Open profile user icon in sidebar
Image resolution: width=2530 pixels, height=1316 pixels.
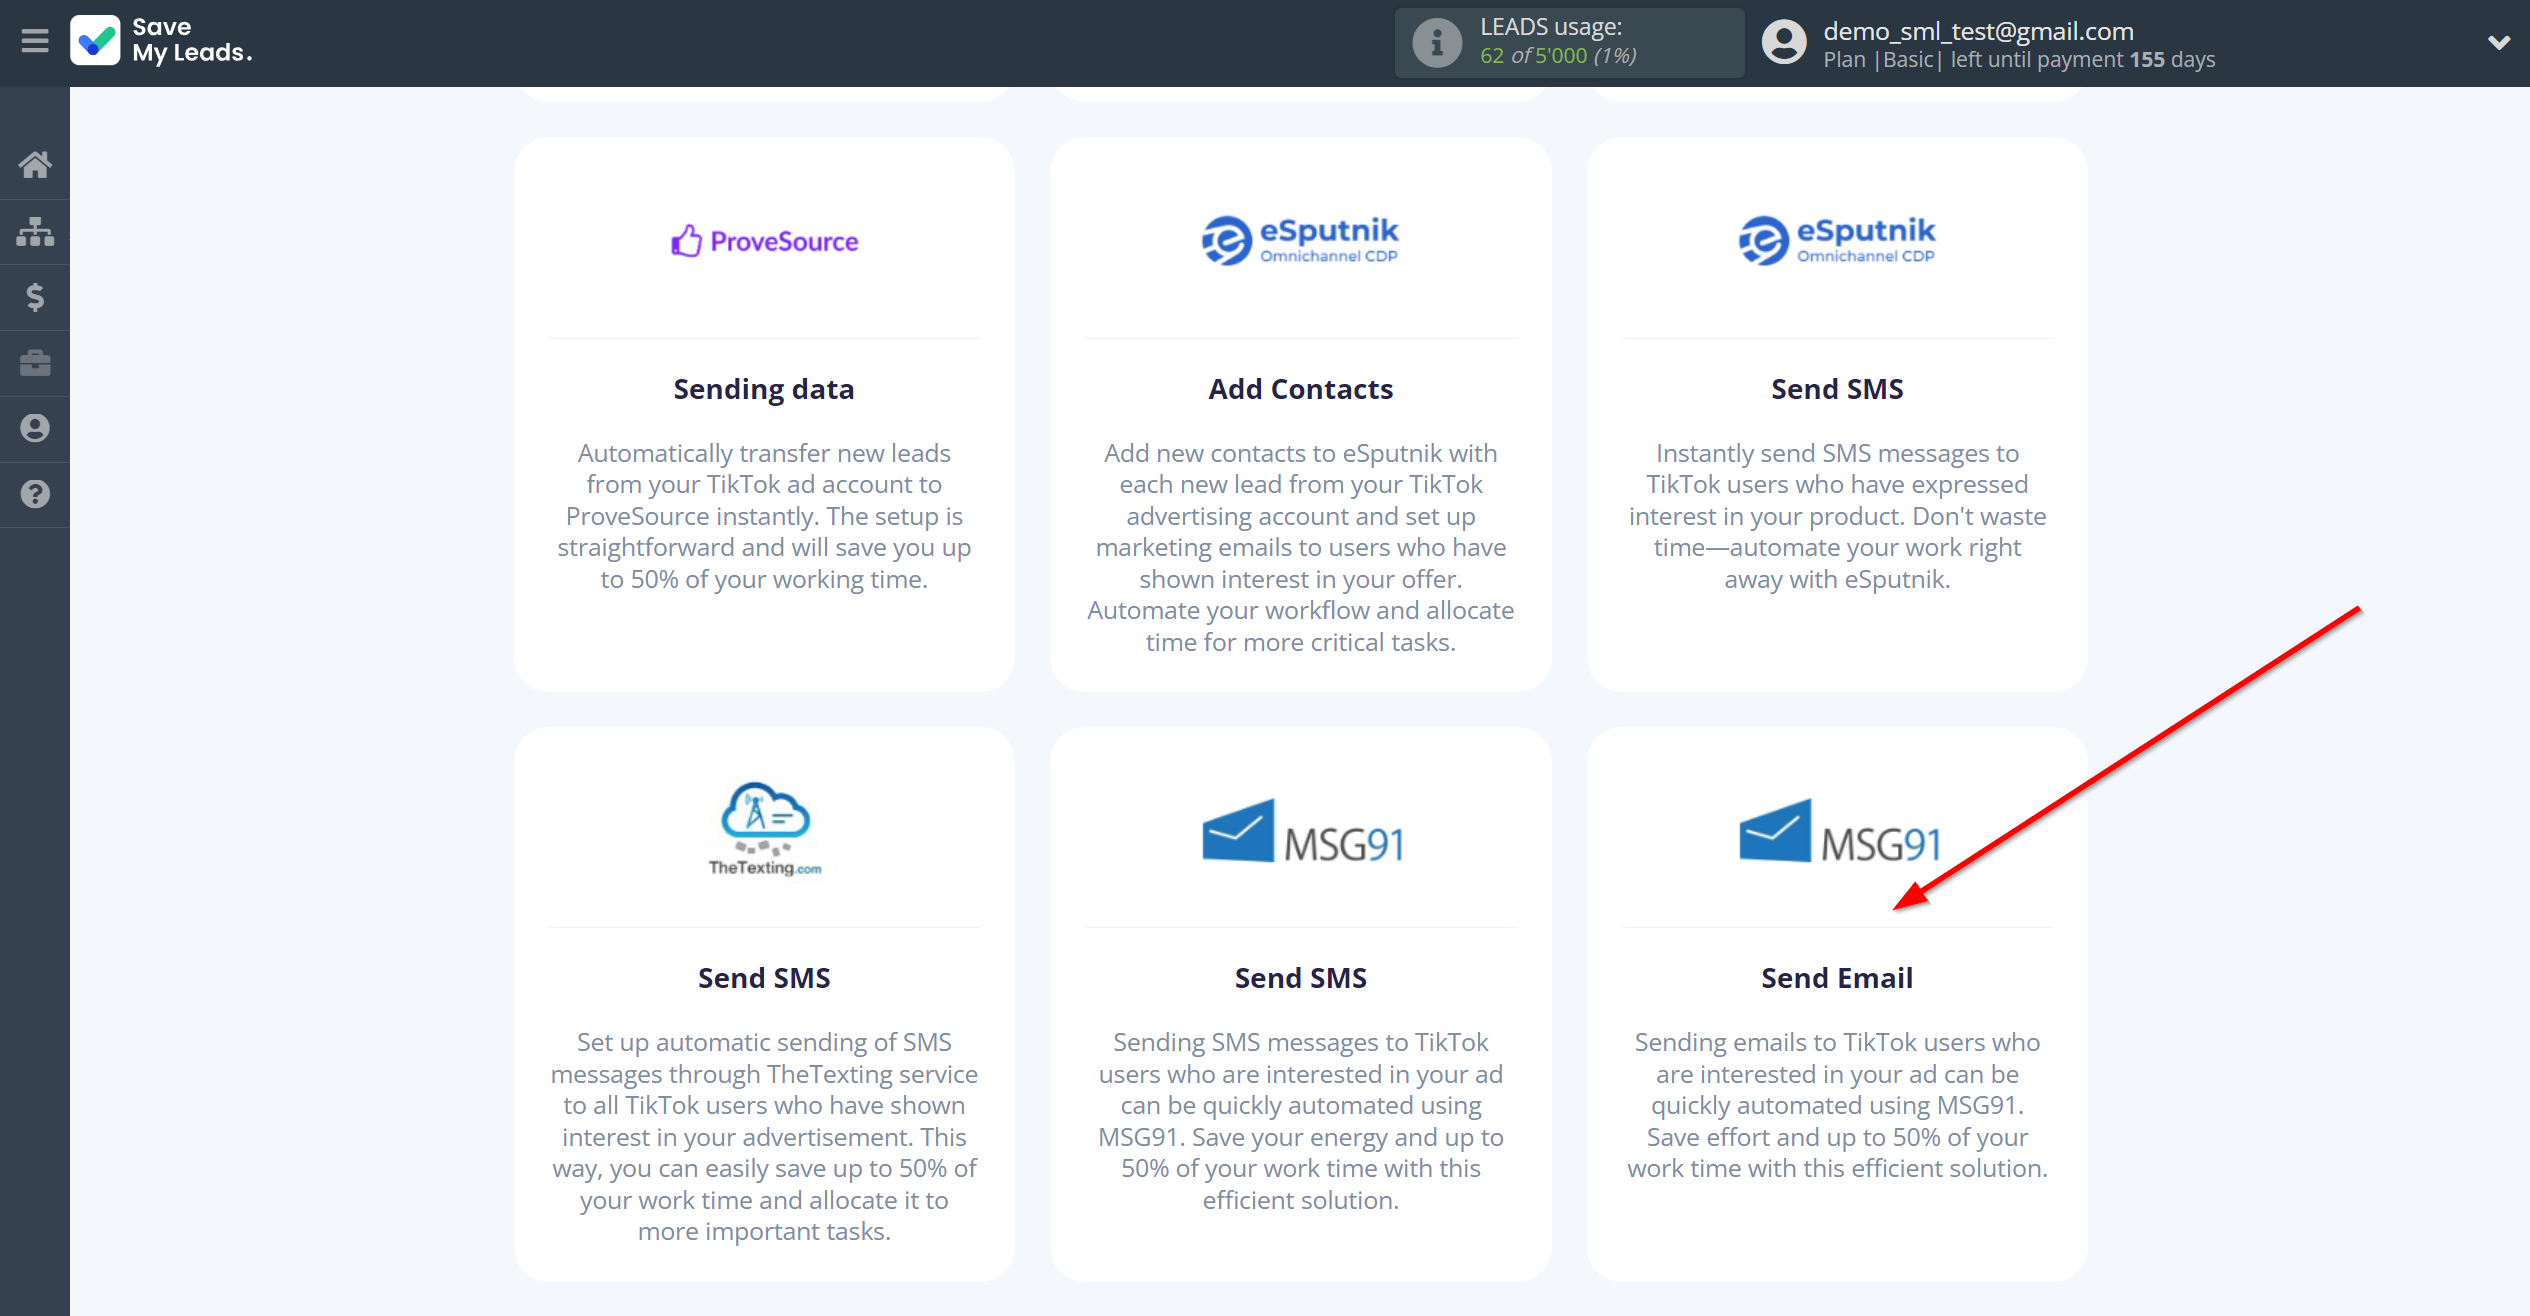tap(35, 429)
